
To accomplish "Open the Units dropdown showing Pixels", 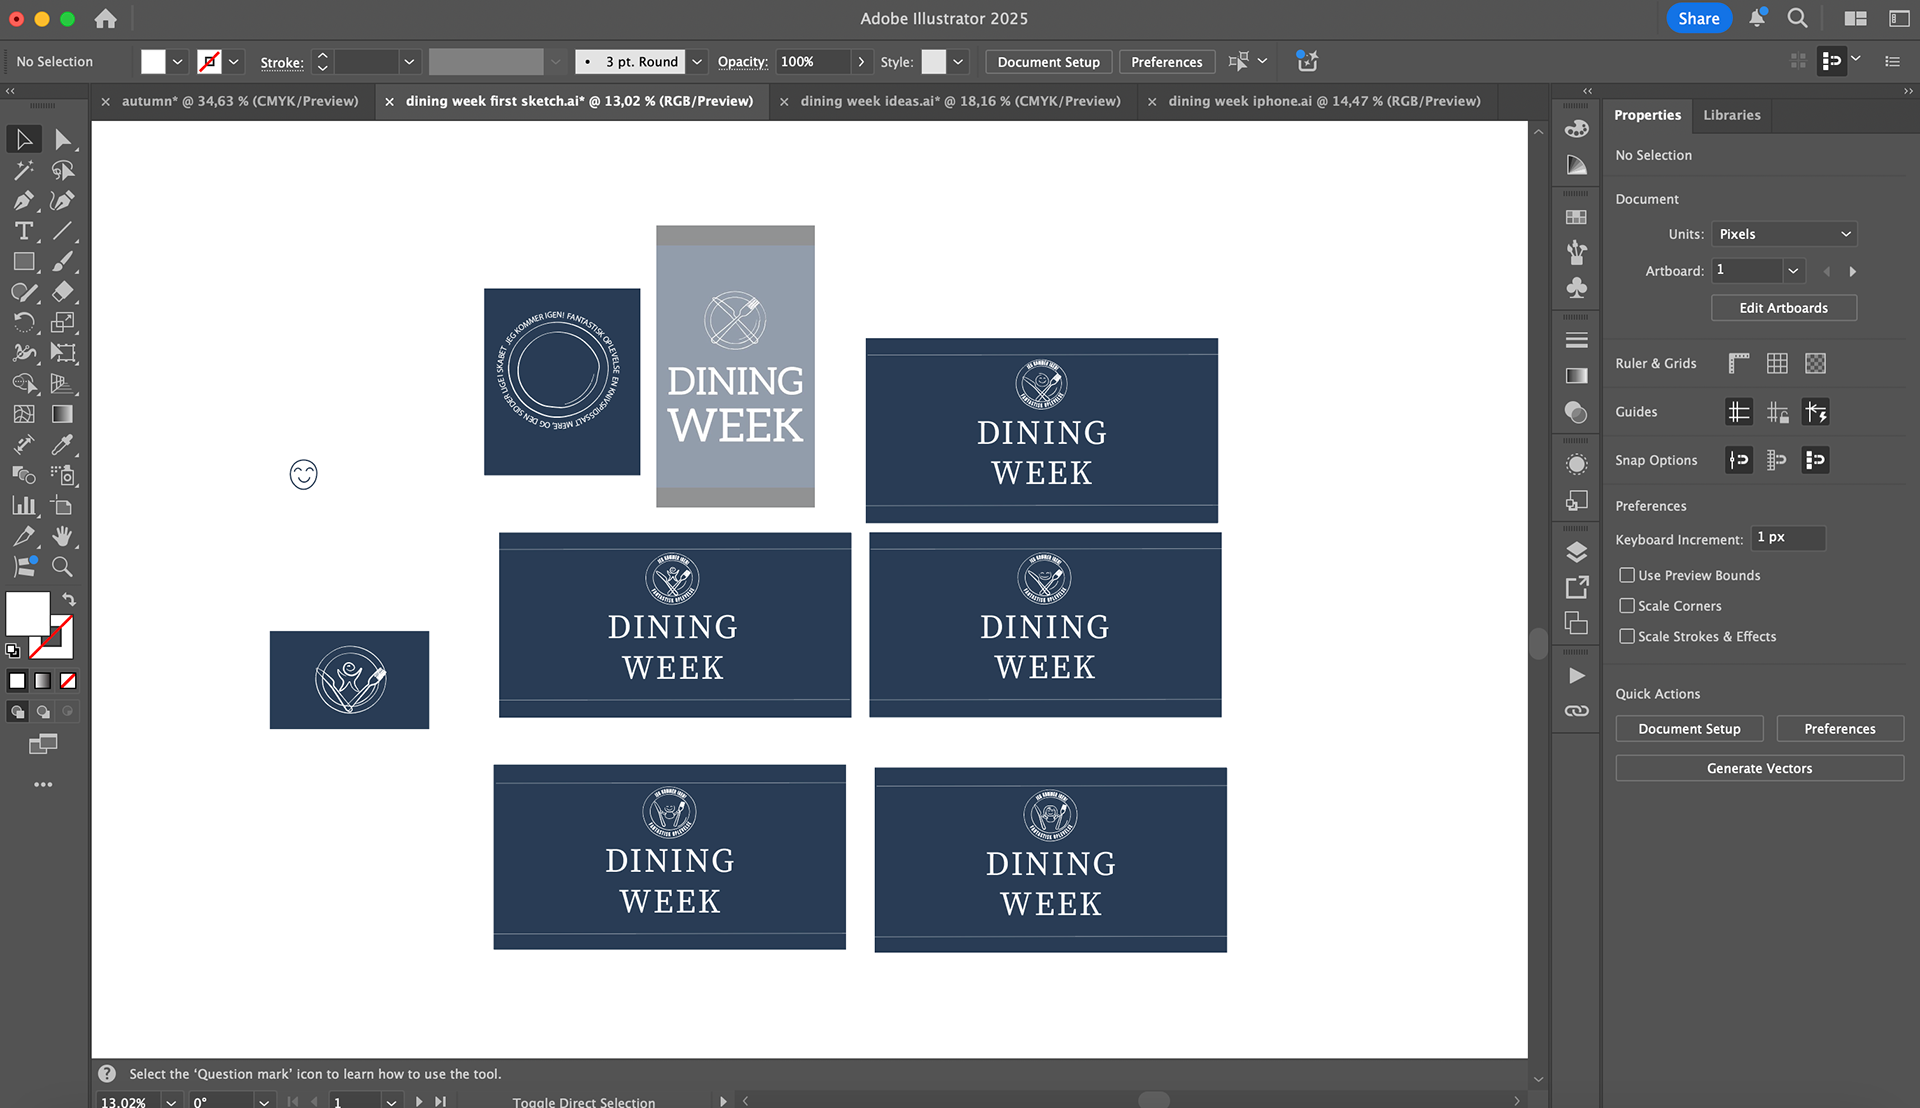I will click(1784, 234).
